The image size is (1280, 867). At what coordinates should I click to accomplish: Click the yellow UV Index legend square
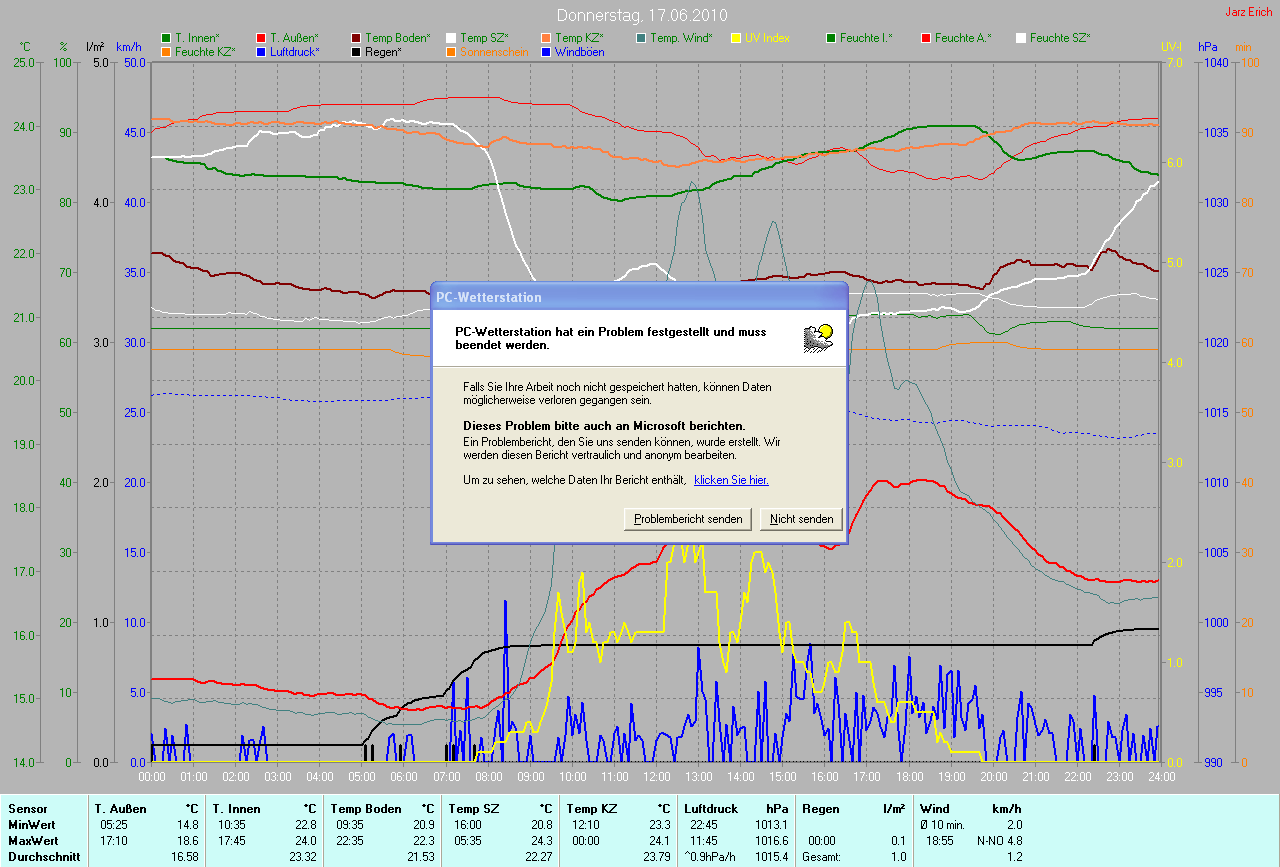[x=736, y=38]
